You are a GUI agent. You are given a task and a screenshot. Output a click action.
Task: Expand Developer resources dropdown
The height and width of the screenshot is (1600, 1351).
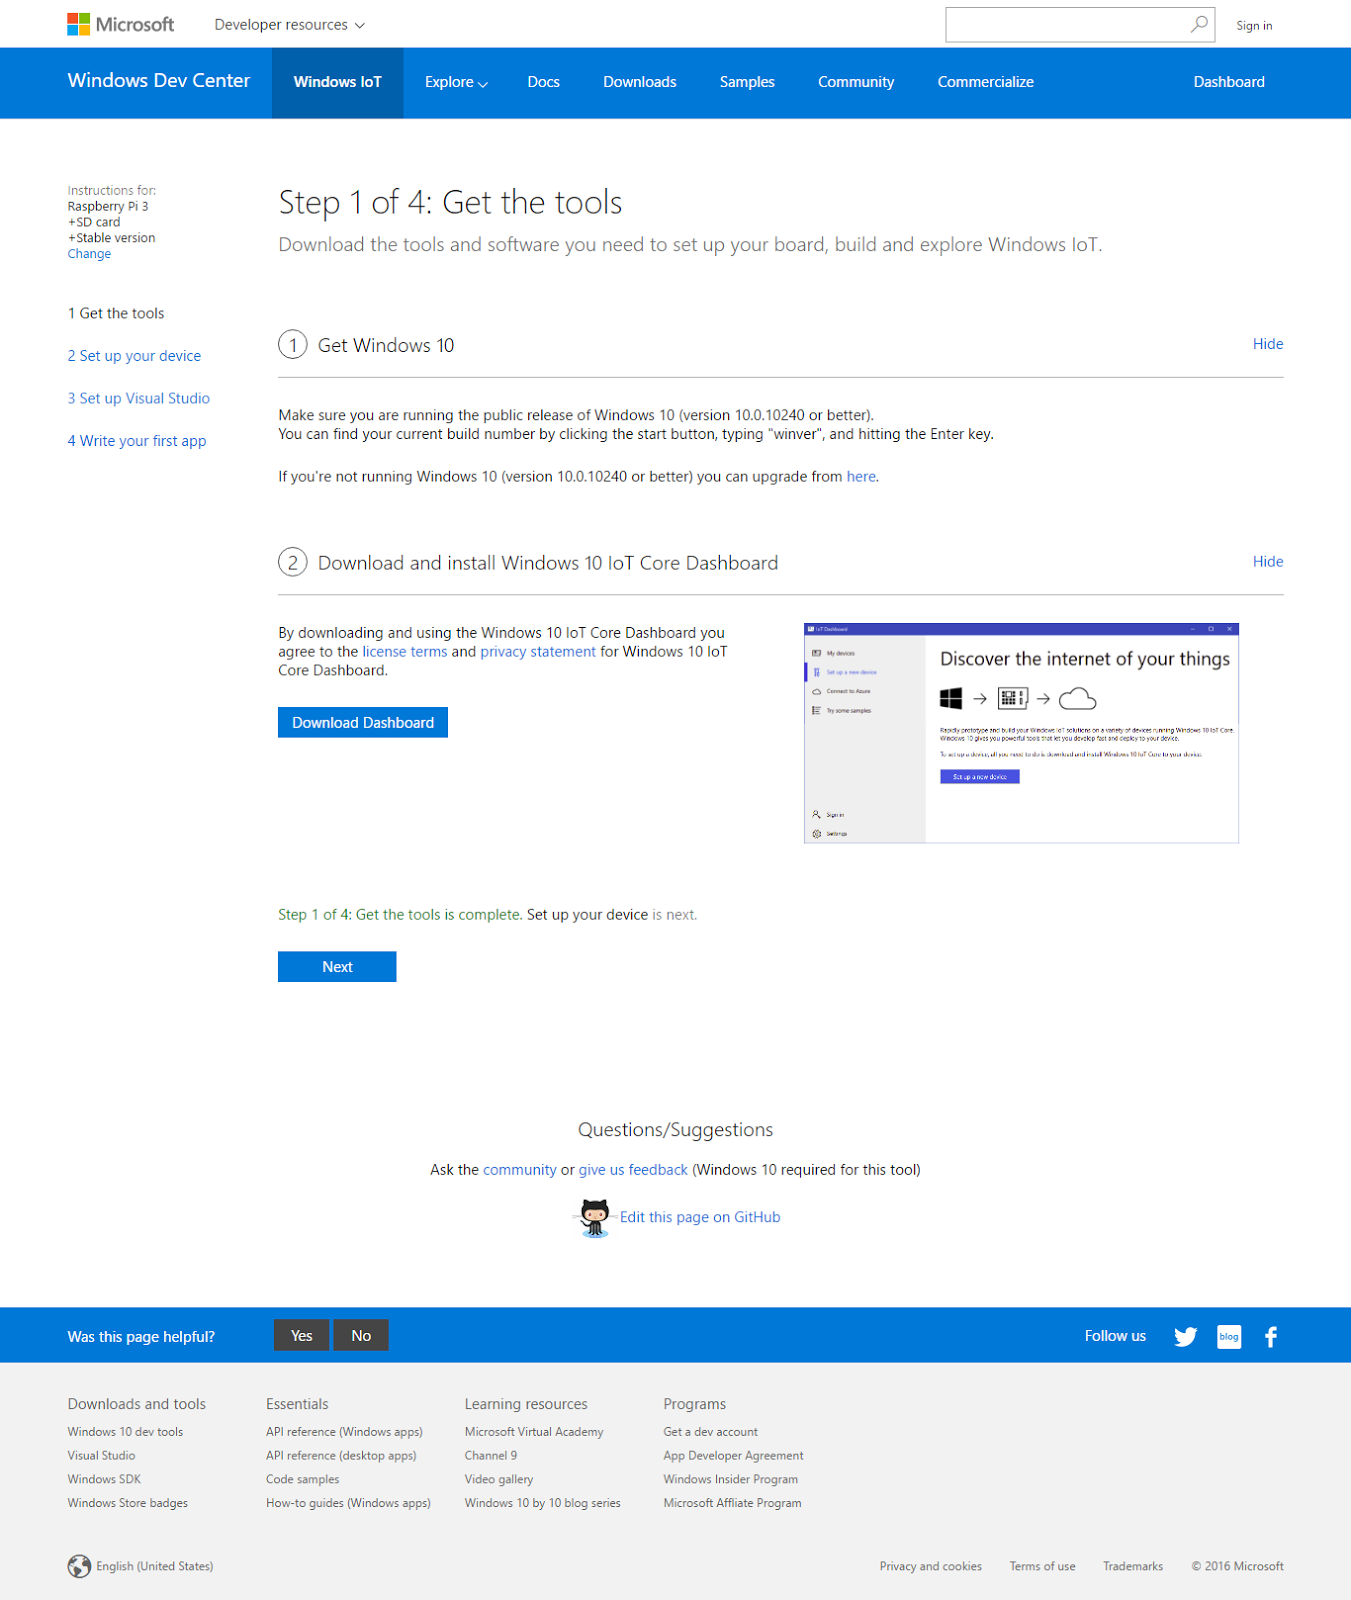click(289, 24)
